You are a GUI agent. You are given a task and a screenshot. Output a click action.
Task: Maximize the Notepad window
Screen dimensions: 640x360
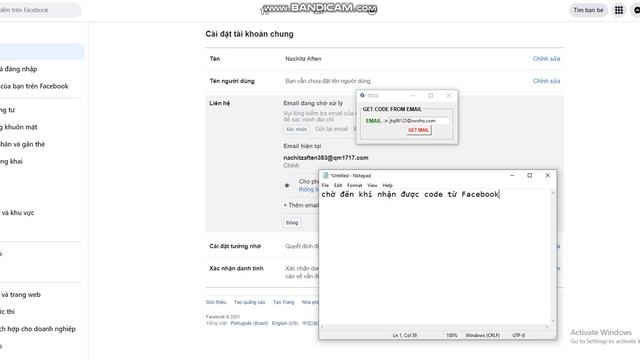point(529,176)
